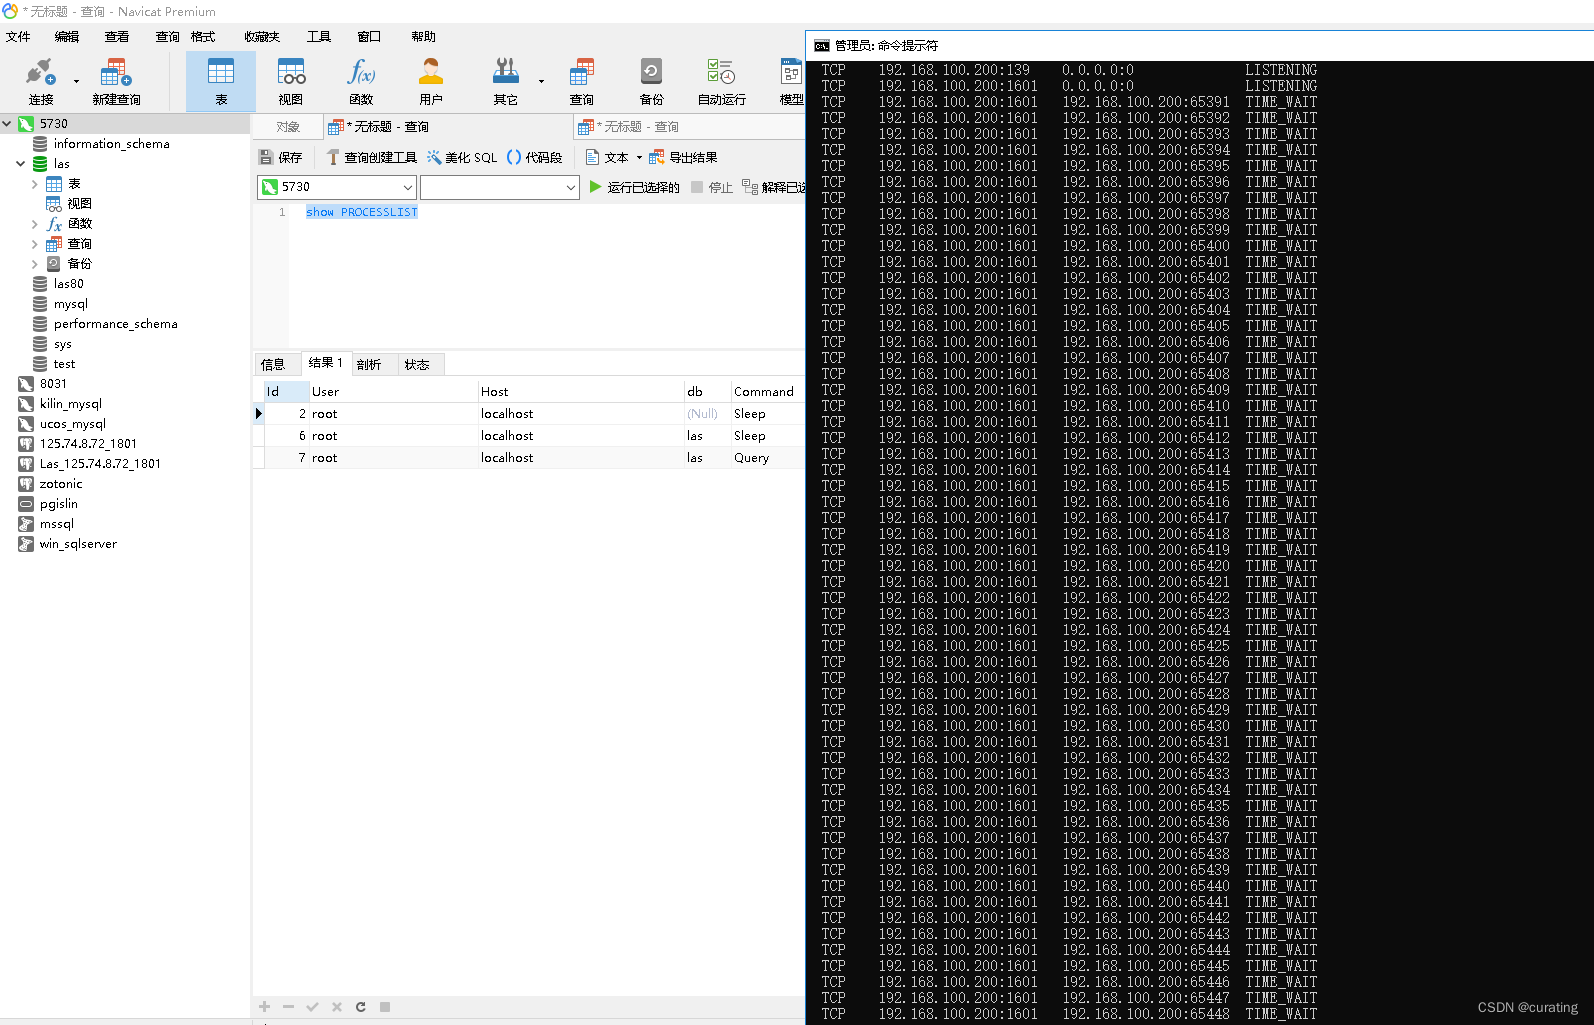Select the pgislin connection
Viewport: 1594px width, 1025px height.
(58, 504)
